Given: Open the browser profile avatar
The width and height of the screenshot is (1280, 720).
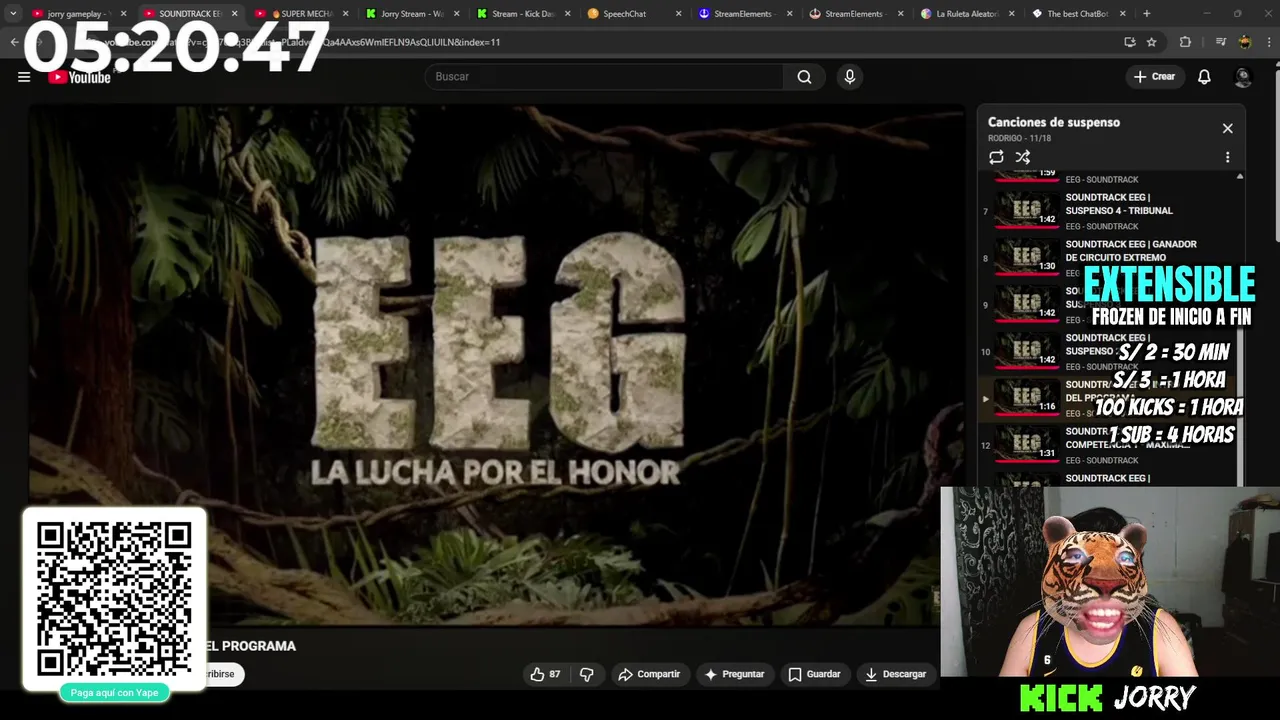Looking at the screenshot, I should pos(1245,42).
